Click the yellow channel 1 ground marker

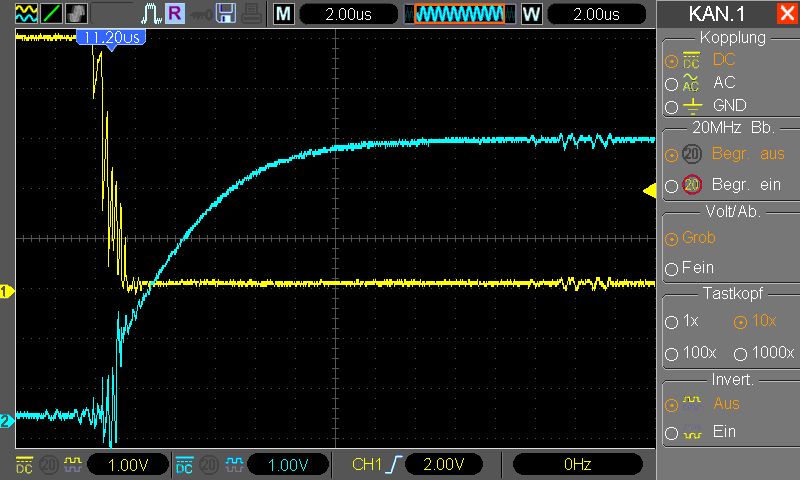(x=6, y=292)
